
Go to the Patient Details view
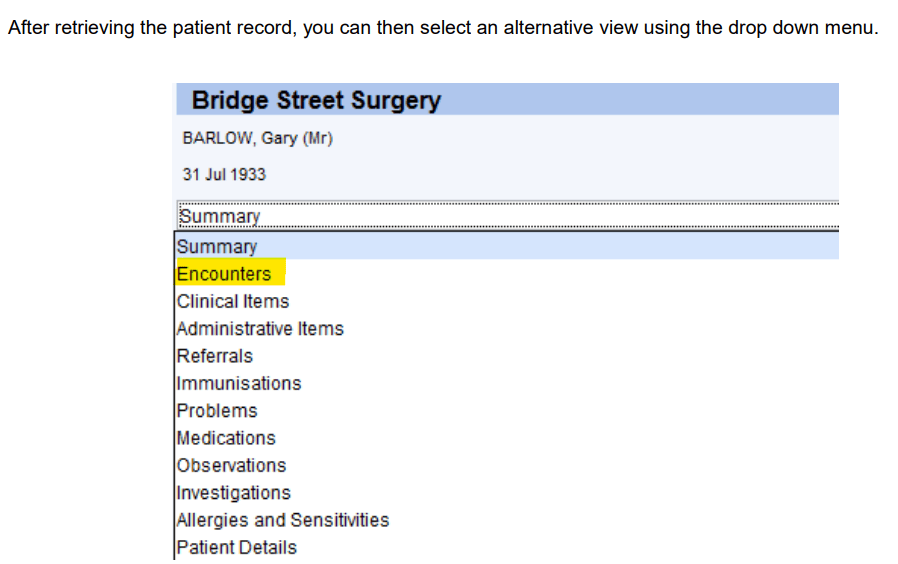(237, 547)
